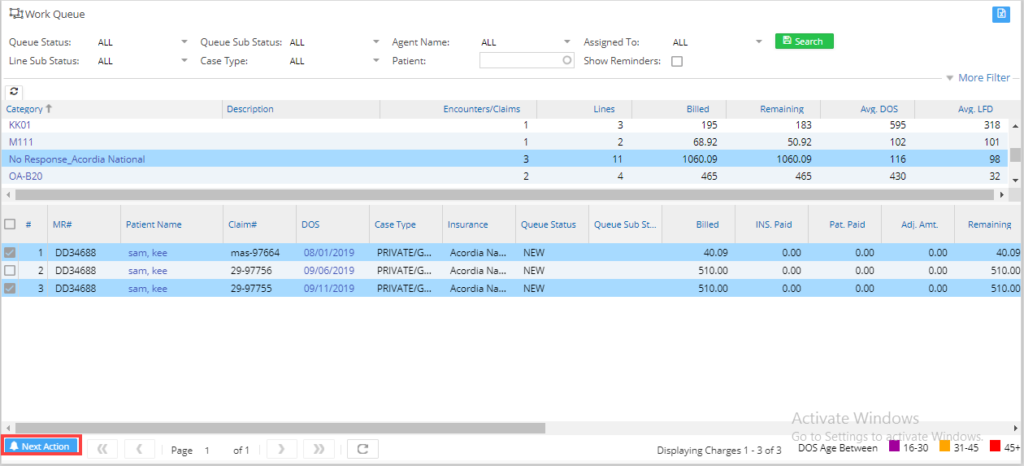
Task: Go to the first page arrow
Action: point(102,449)
